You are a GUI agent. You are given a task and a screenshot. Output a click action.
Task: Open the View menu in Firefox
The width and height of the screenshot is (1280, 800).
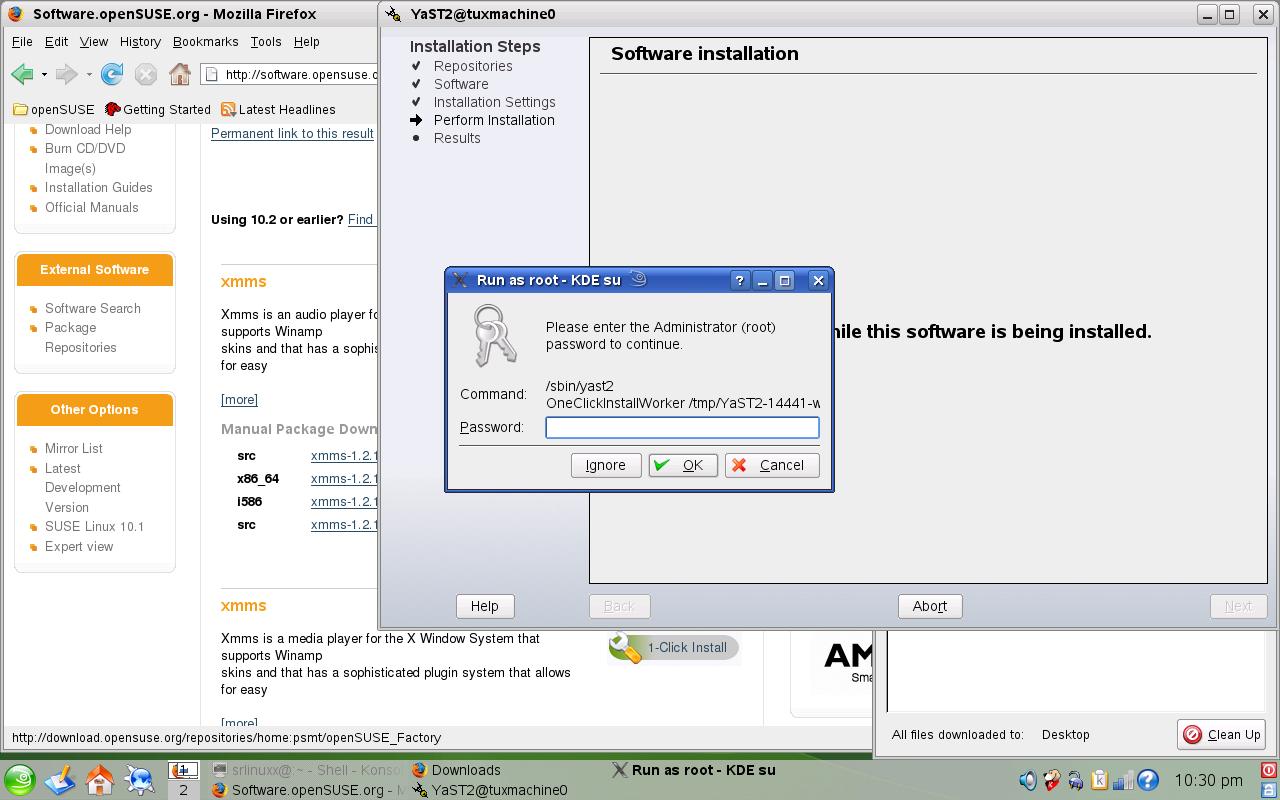[93, 42]
